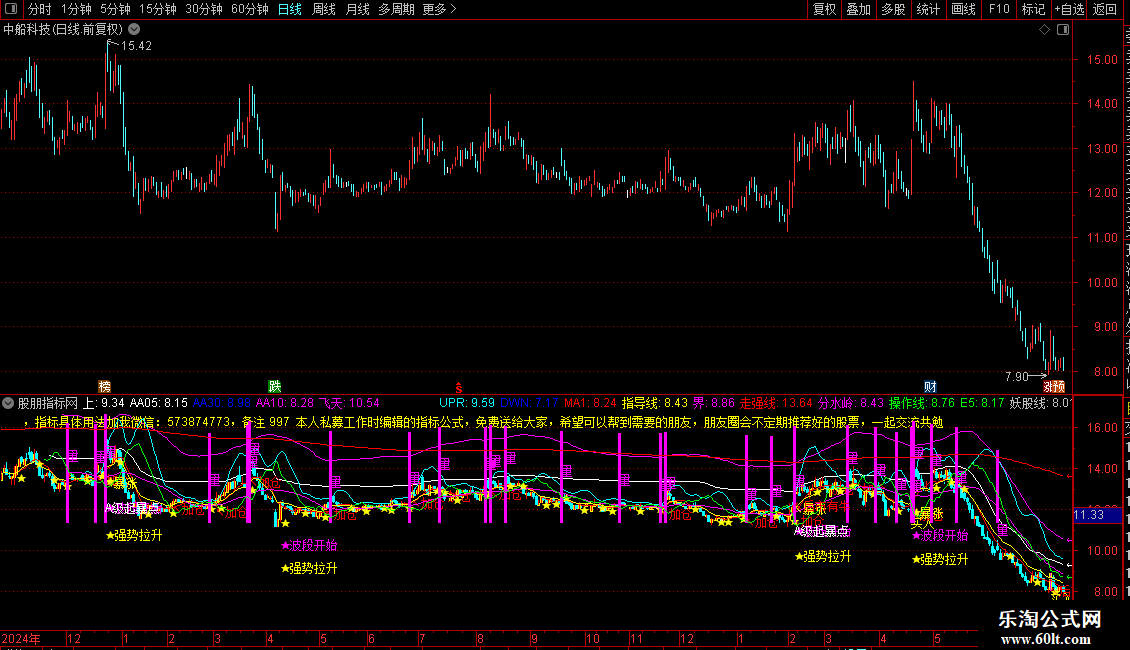Screen dimensions: 1130x650
Task: Select the 30分钟 period tab
Action: [x=204, y=9]
